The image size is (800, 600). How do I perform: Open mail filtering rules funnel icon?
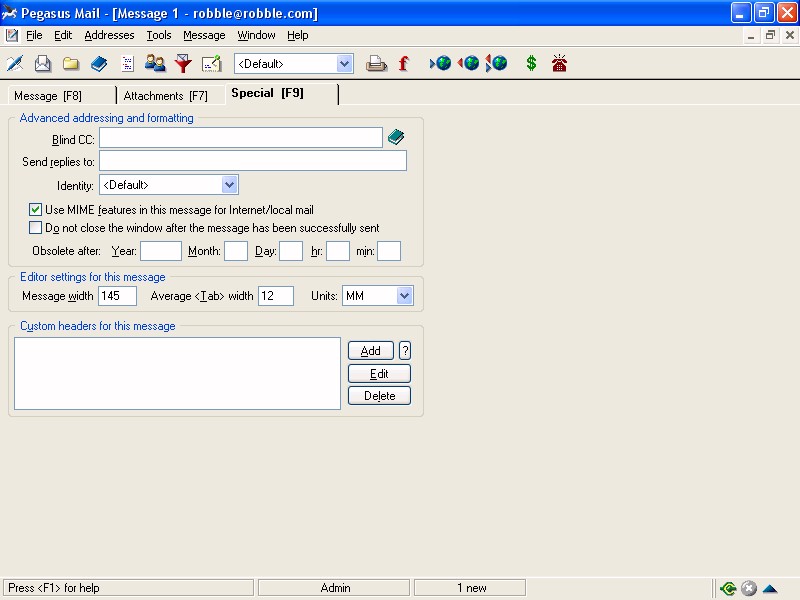click(183, 64)
